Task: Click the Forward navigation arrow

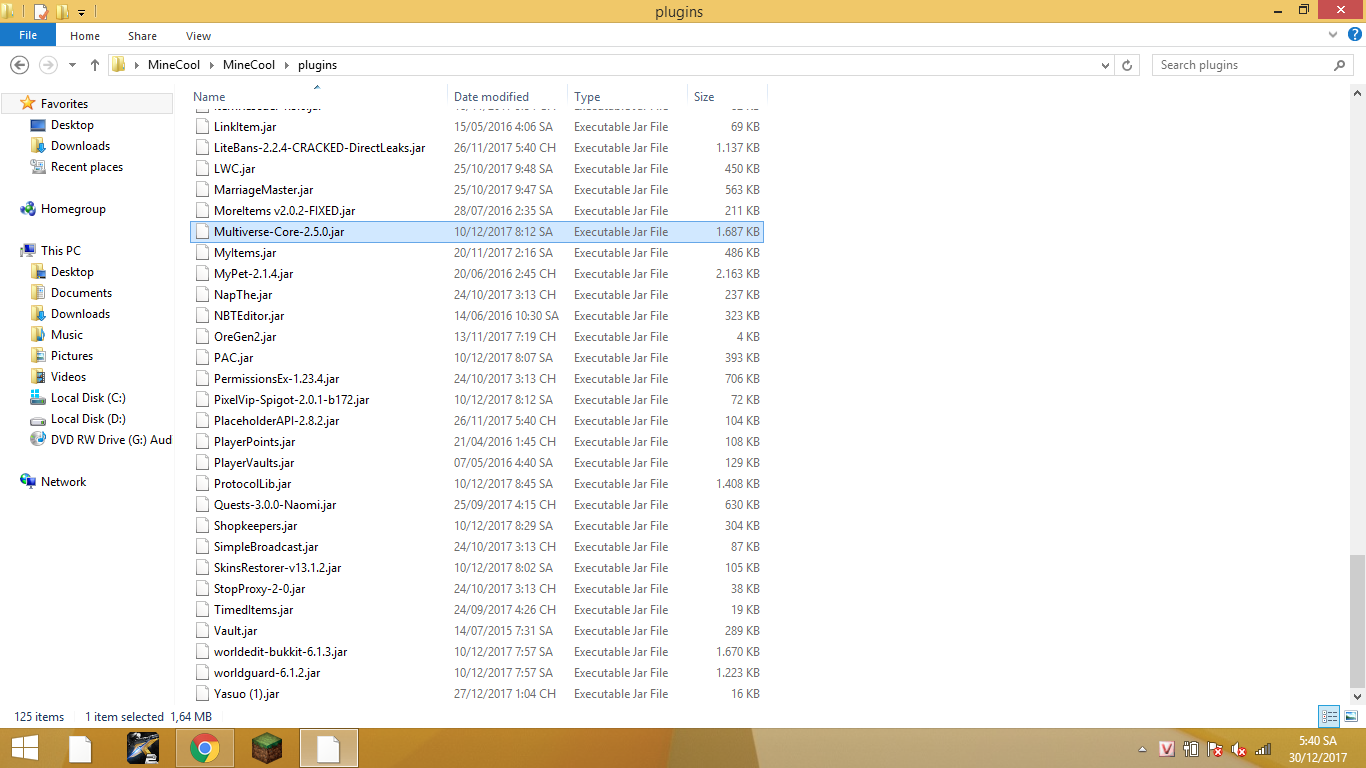Action: click(47, 65)
